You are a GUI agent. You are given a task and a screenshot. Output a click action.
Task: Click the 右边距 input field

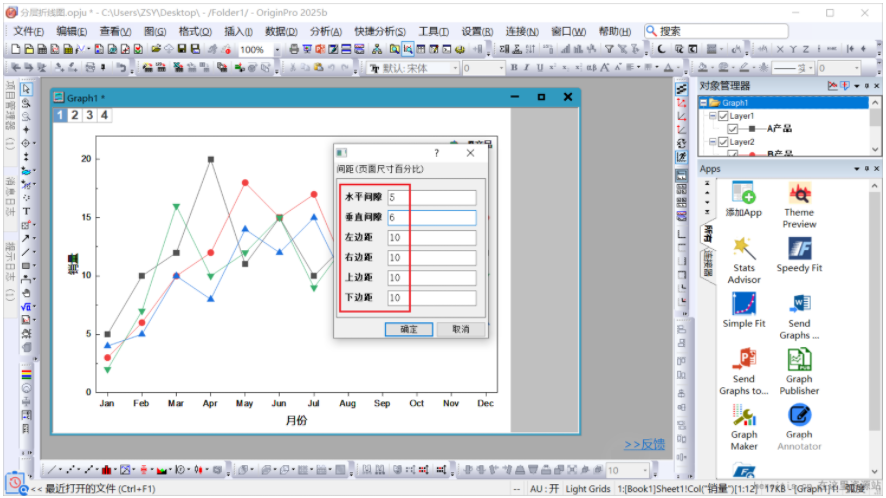pos(432,258)
